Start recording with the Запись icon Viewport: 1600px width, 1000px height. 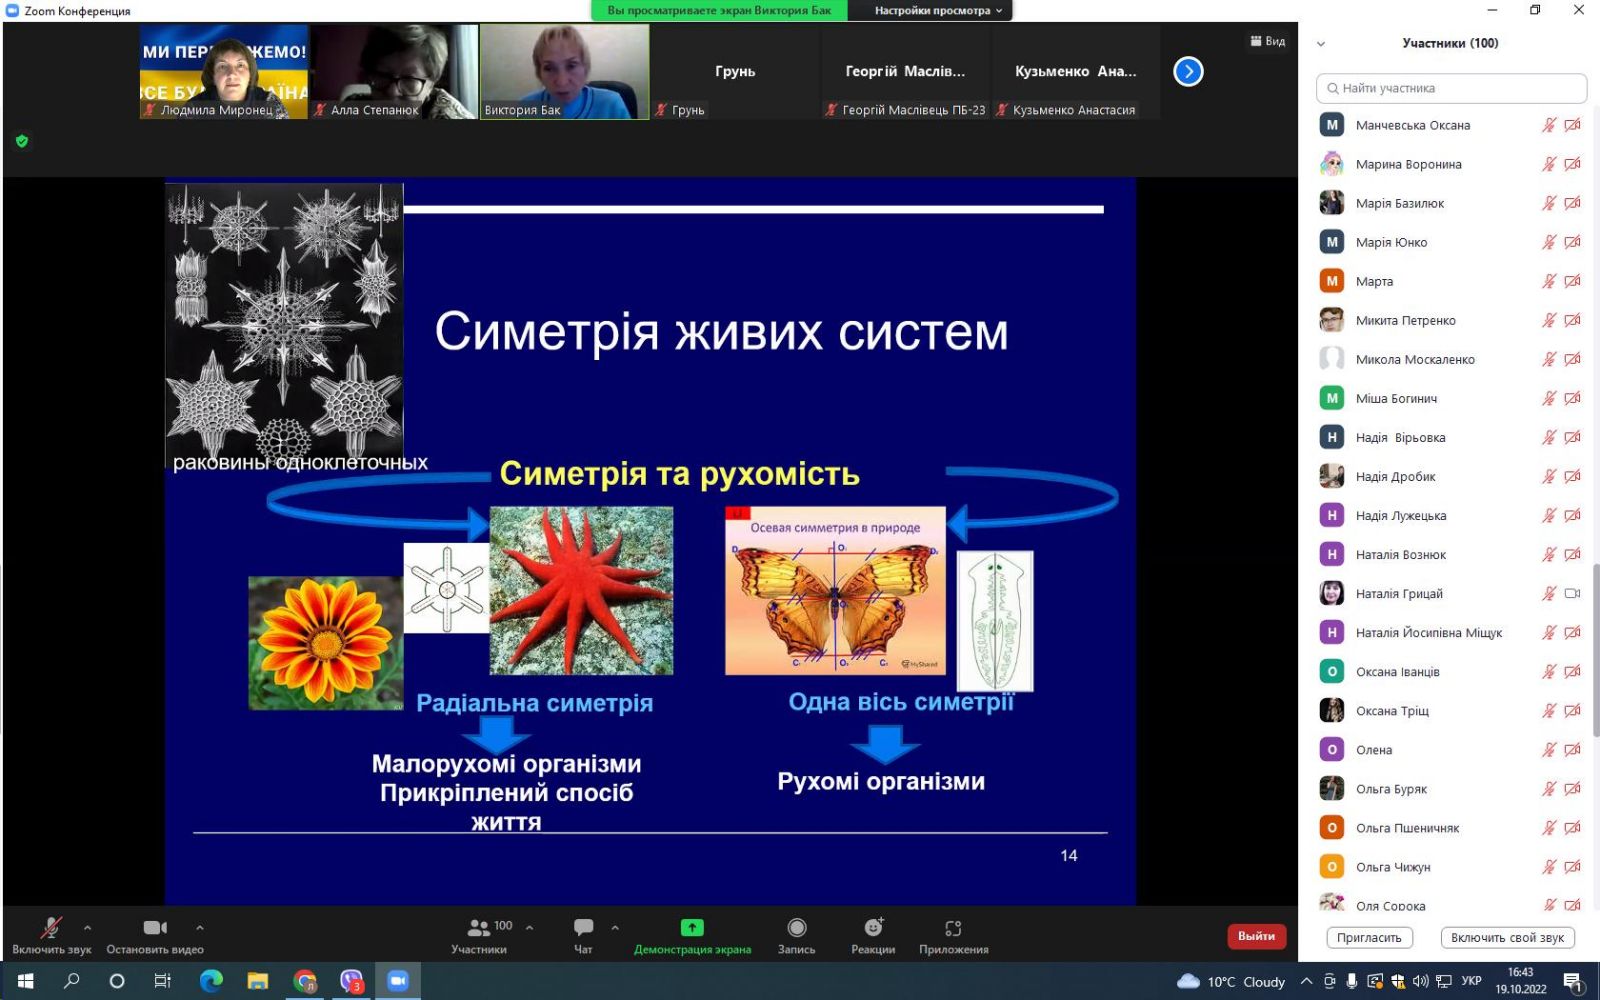[796, 928]
